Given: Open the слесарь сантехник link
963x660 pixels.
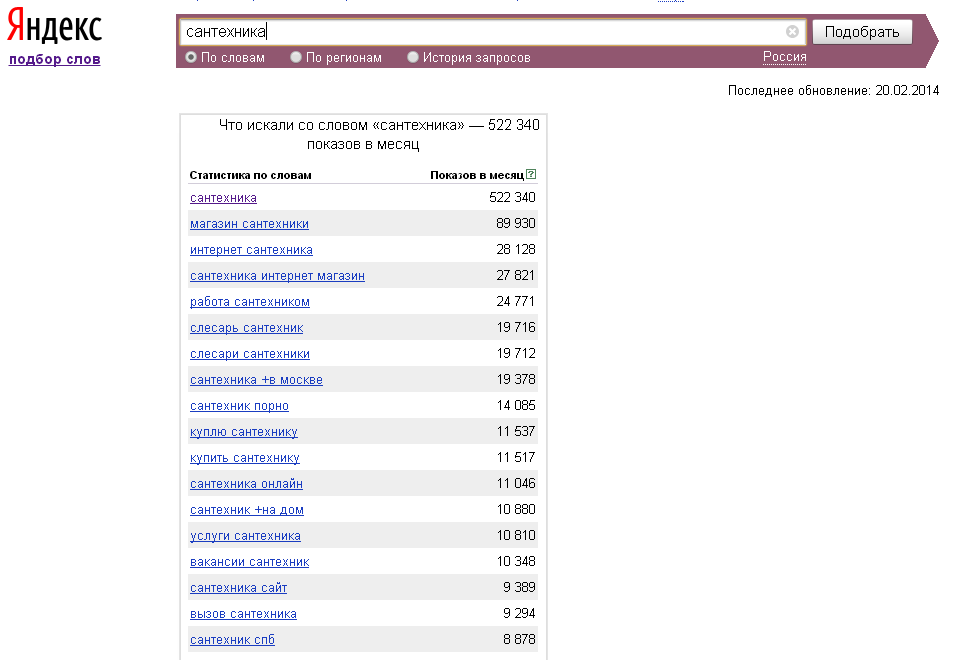Looking at the screenshot, I should [x=247, y=328].
